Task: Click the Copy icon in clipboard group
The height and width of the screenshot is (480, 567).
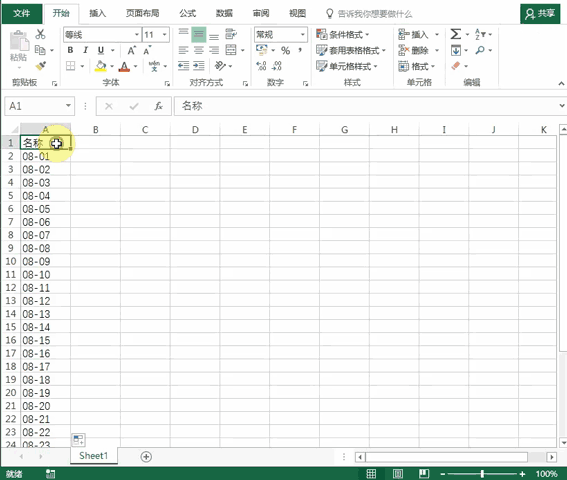Action: point(40,50)
